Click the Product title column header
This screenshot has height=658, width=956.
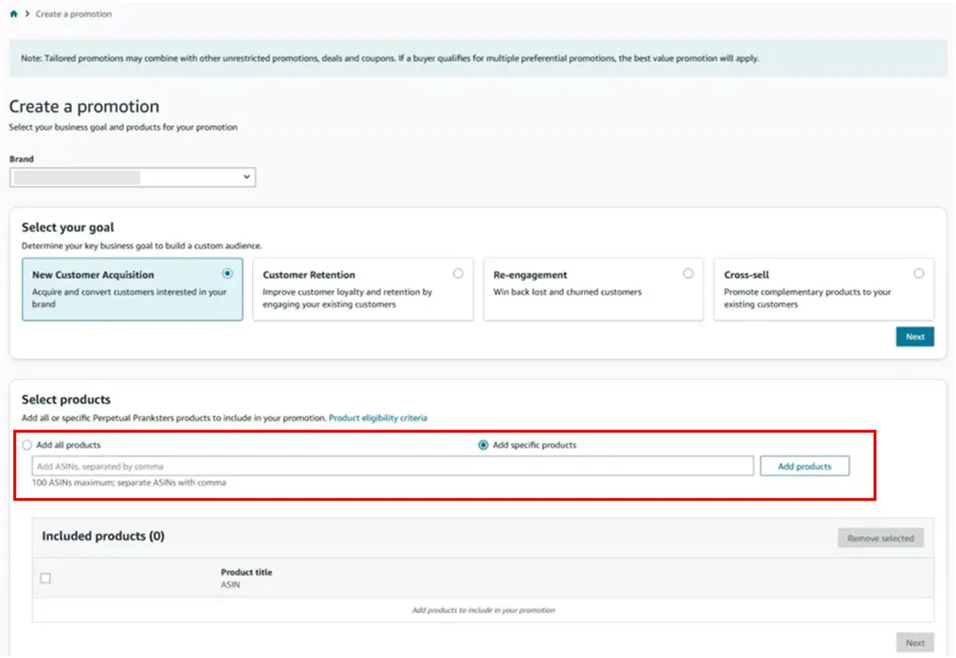point(246,572)
